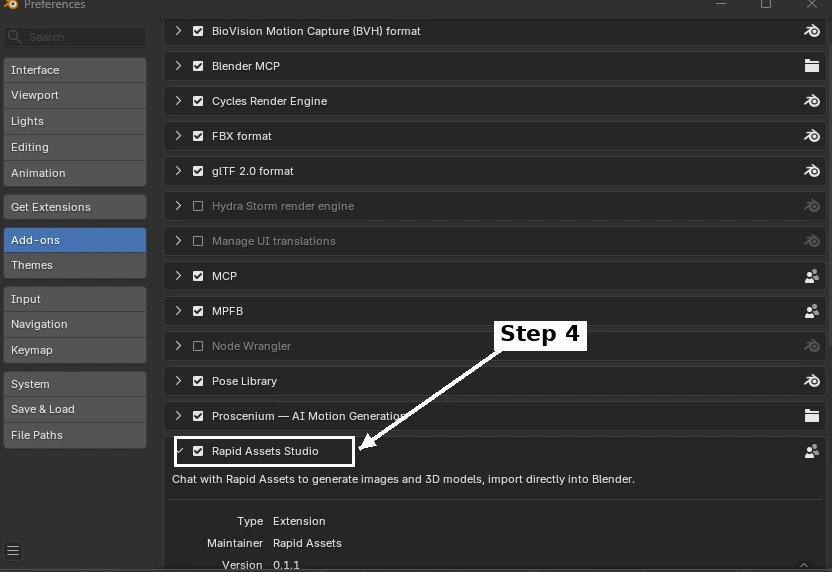The image size is (832, 572).
Task: Uncheck the MPFB add-on checkbox
Action: (x=198, y=311)
